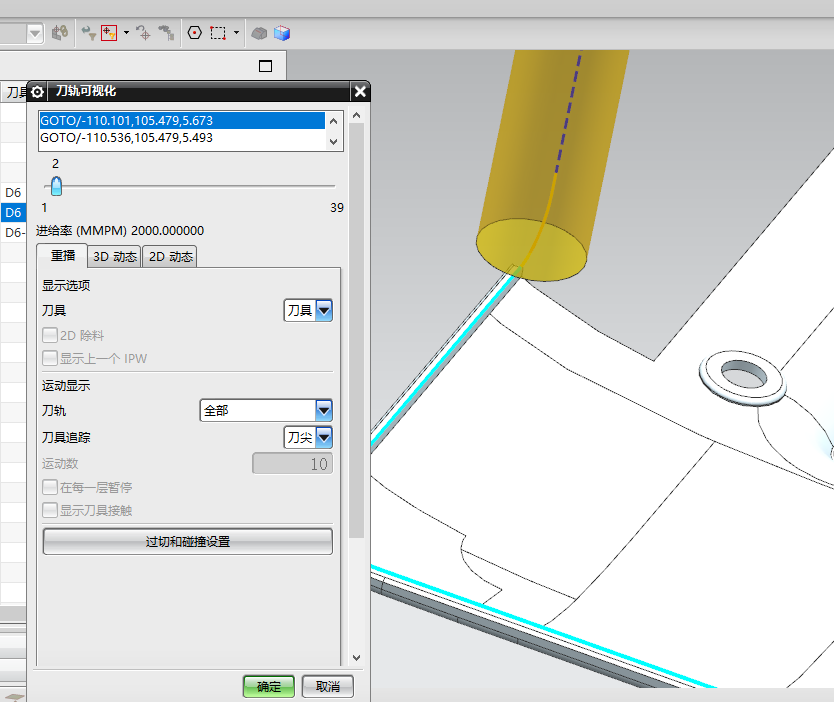
Task: Open the dialog settings gear icon
Action: 37,91
